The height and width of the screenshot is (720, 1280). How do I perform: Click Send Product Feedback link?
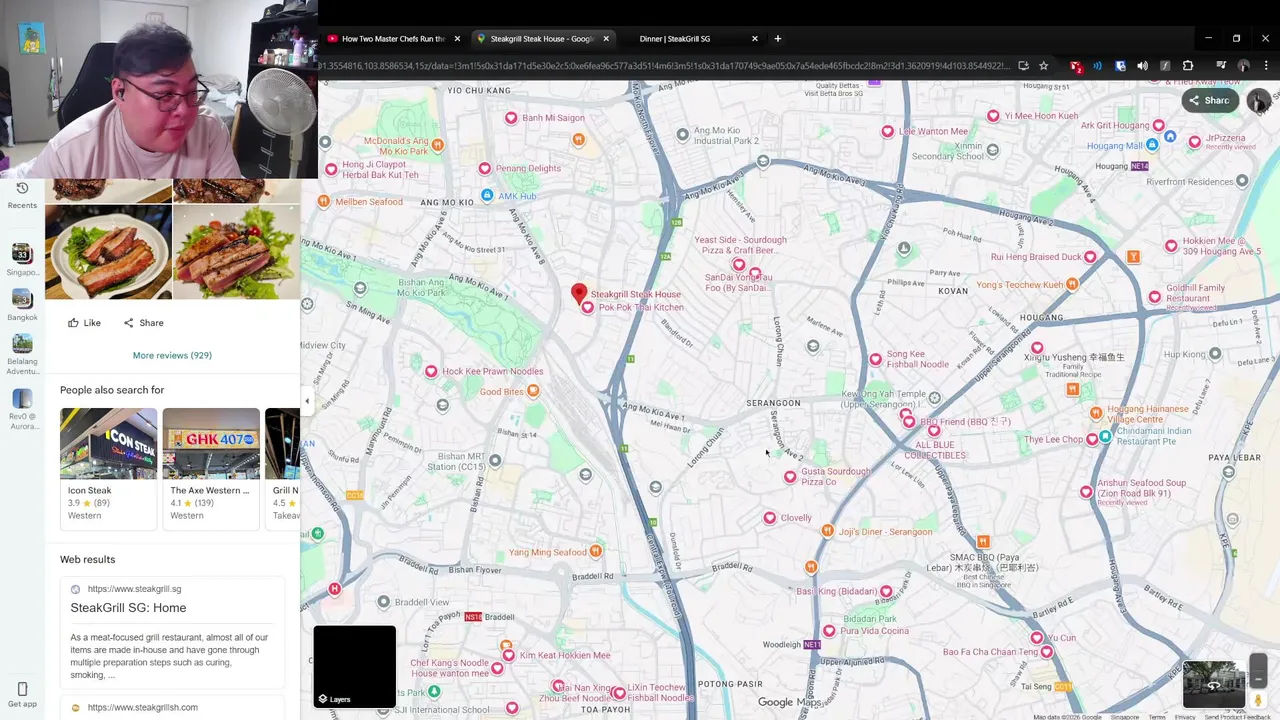click(1237, 717)
